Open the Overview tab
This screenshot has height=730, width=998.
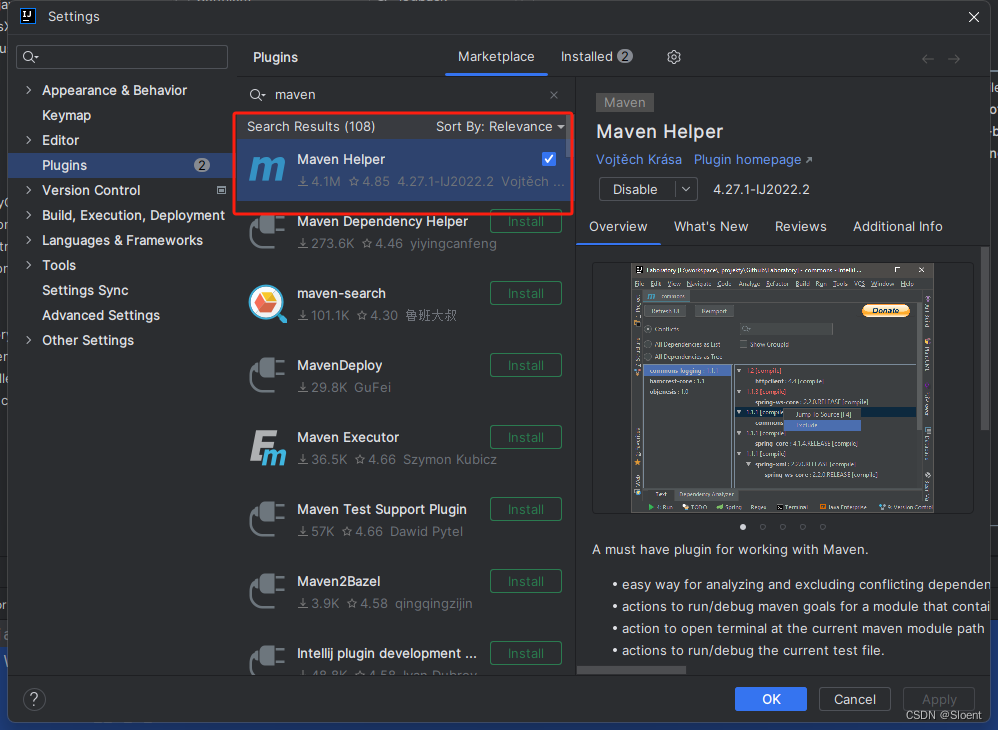[618, 227]
